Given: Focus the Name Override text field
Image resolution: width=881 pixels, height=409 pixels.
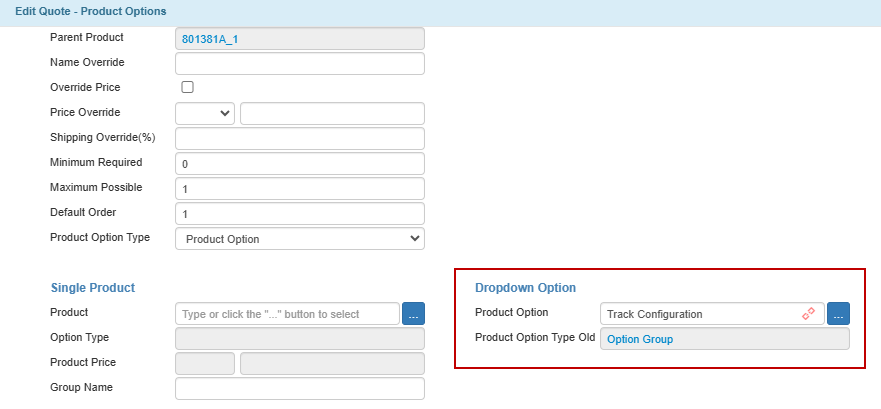Looking at the screenshot, I should [300, 63].
